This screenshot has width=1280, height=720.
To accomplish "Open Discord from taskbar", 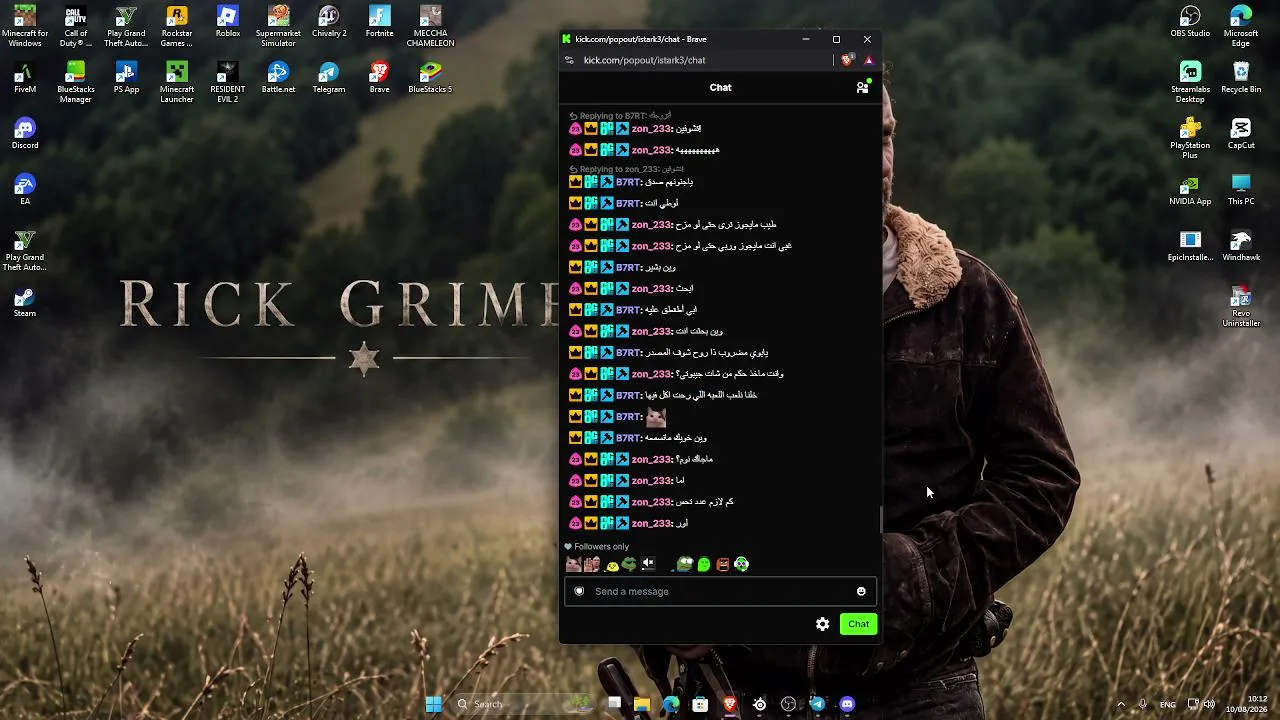I will (x=847, y=704).
